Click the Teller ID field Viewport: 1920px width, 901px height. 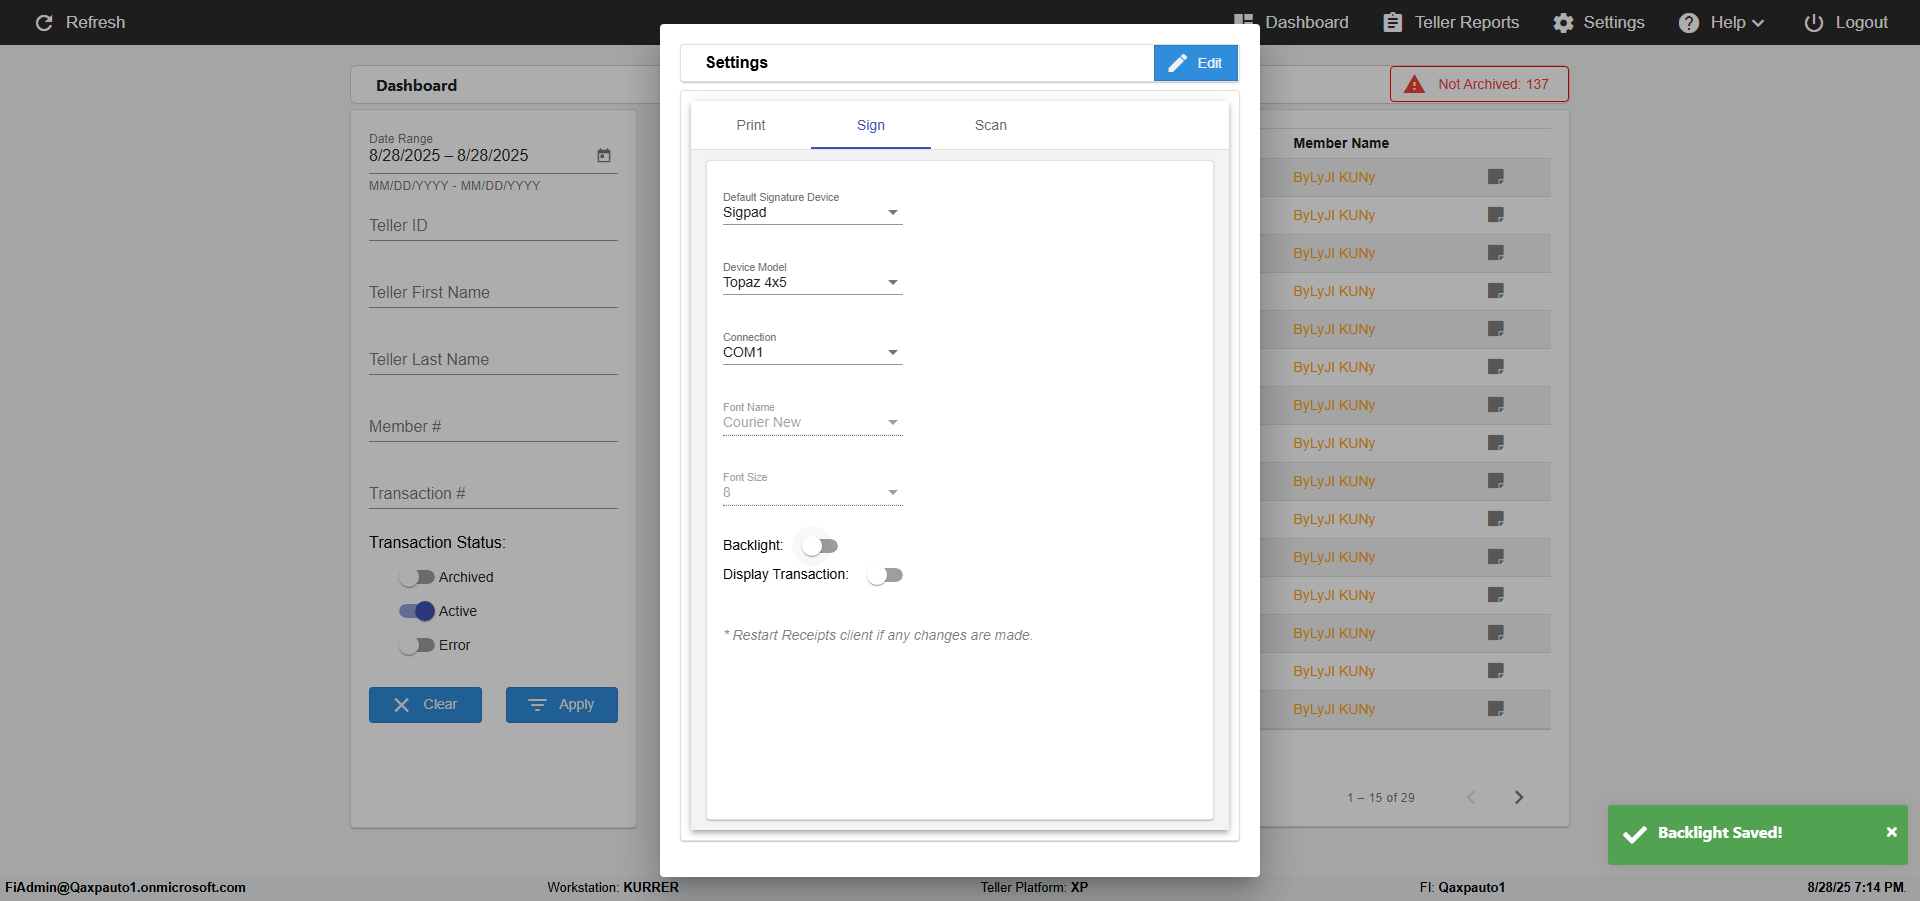pyautogui.click(x=493, y=225)
